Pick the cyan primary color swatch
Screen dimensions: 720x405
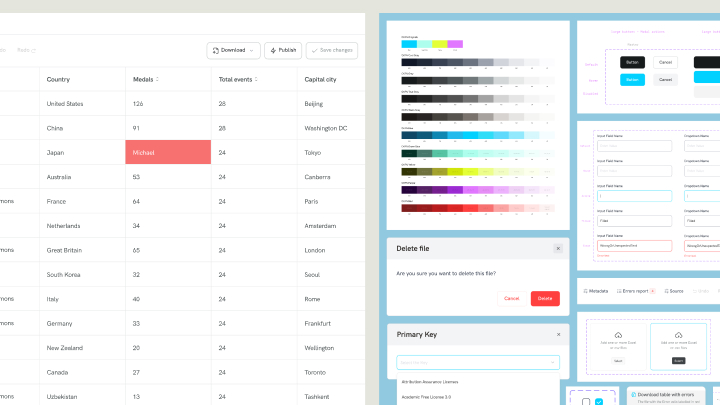click(x=409, y=44)
